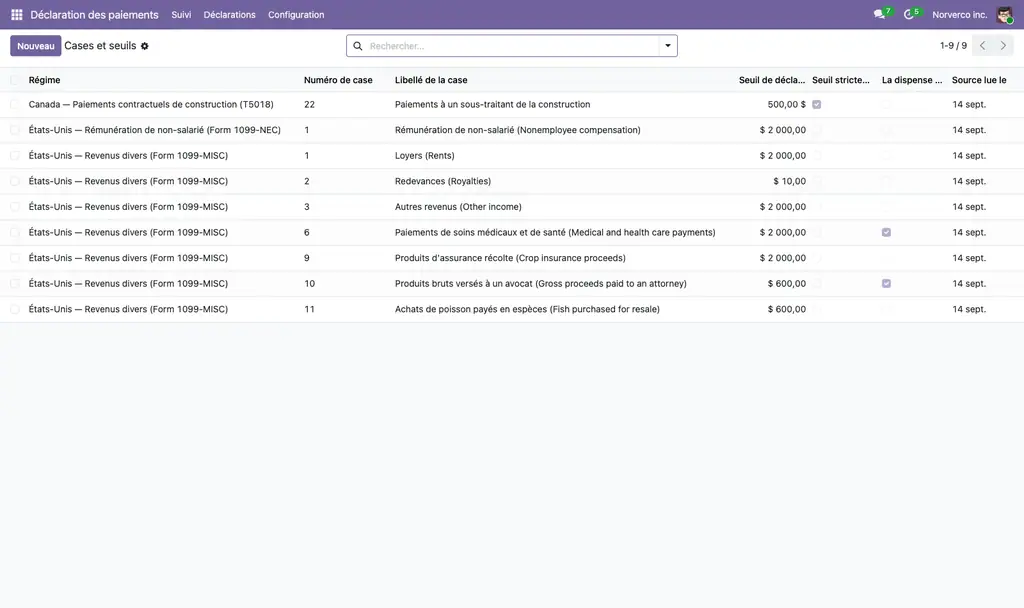Screen dimensions: 1024x608
Task: Sort by the Source lue le column
Action: [x=979, y=80]
